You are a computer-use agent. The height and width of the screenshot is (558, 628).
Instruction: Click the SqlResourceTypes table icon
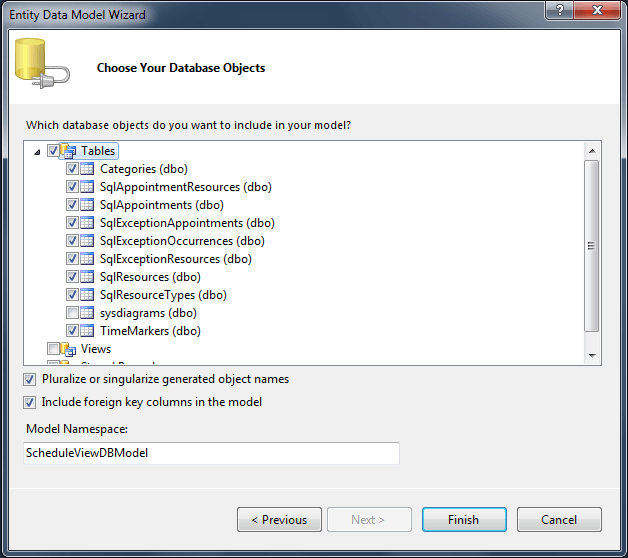coord(87,295)
